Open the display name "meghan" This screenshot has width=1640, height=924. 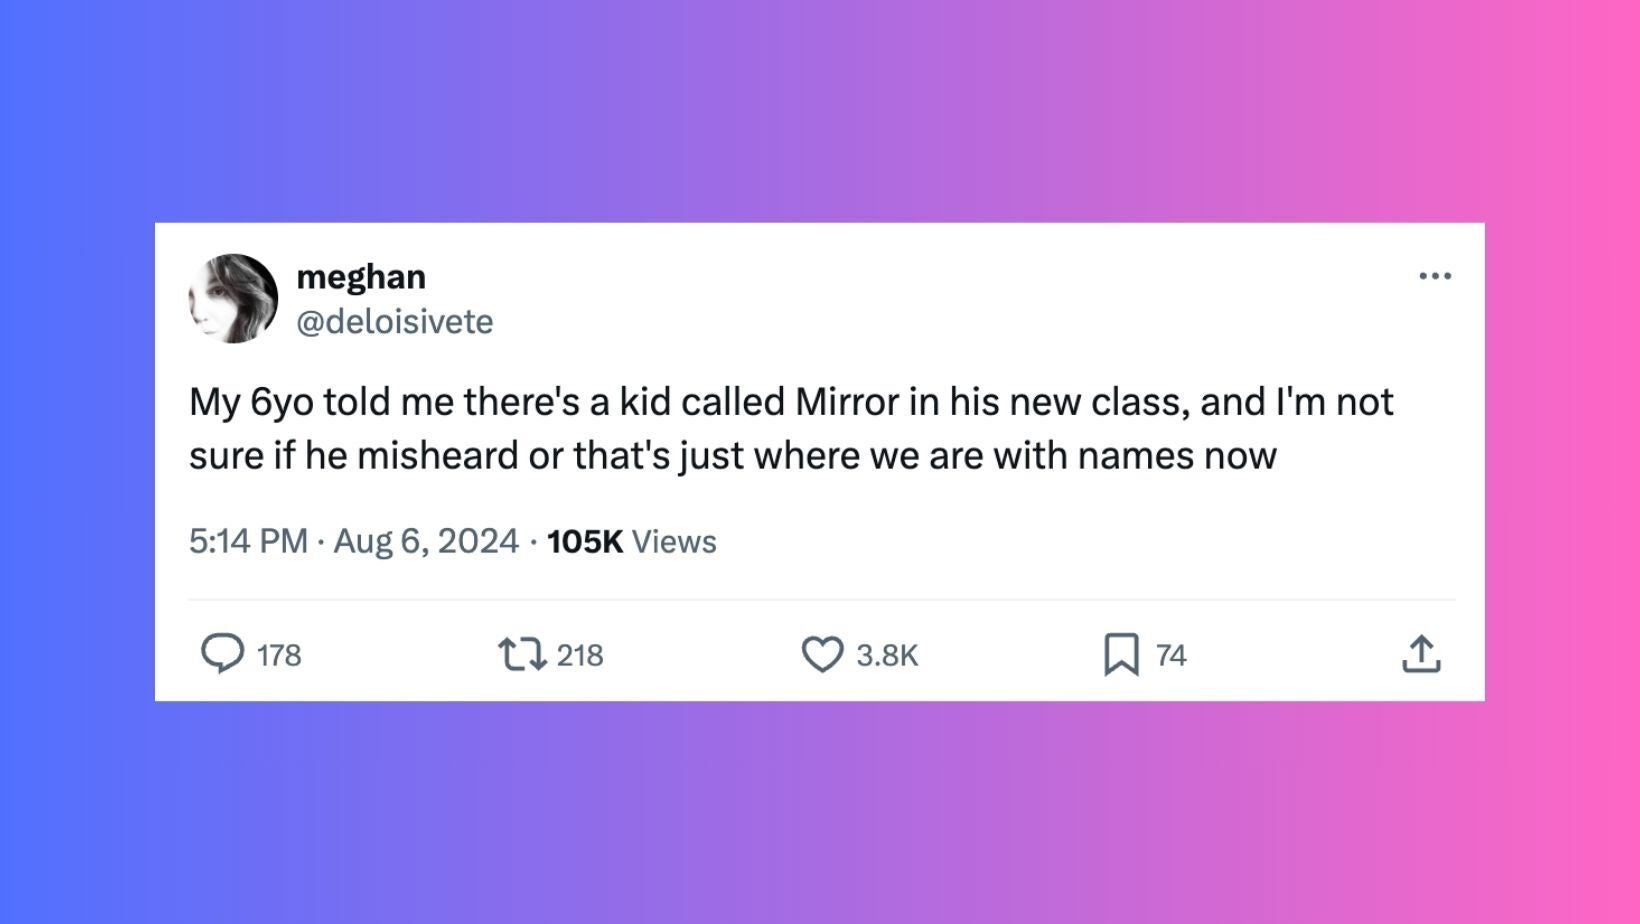pos(361,276)
